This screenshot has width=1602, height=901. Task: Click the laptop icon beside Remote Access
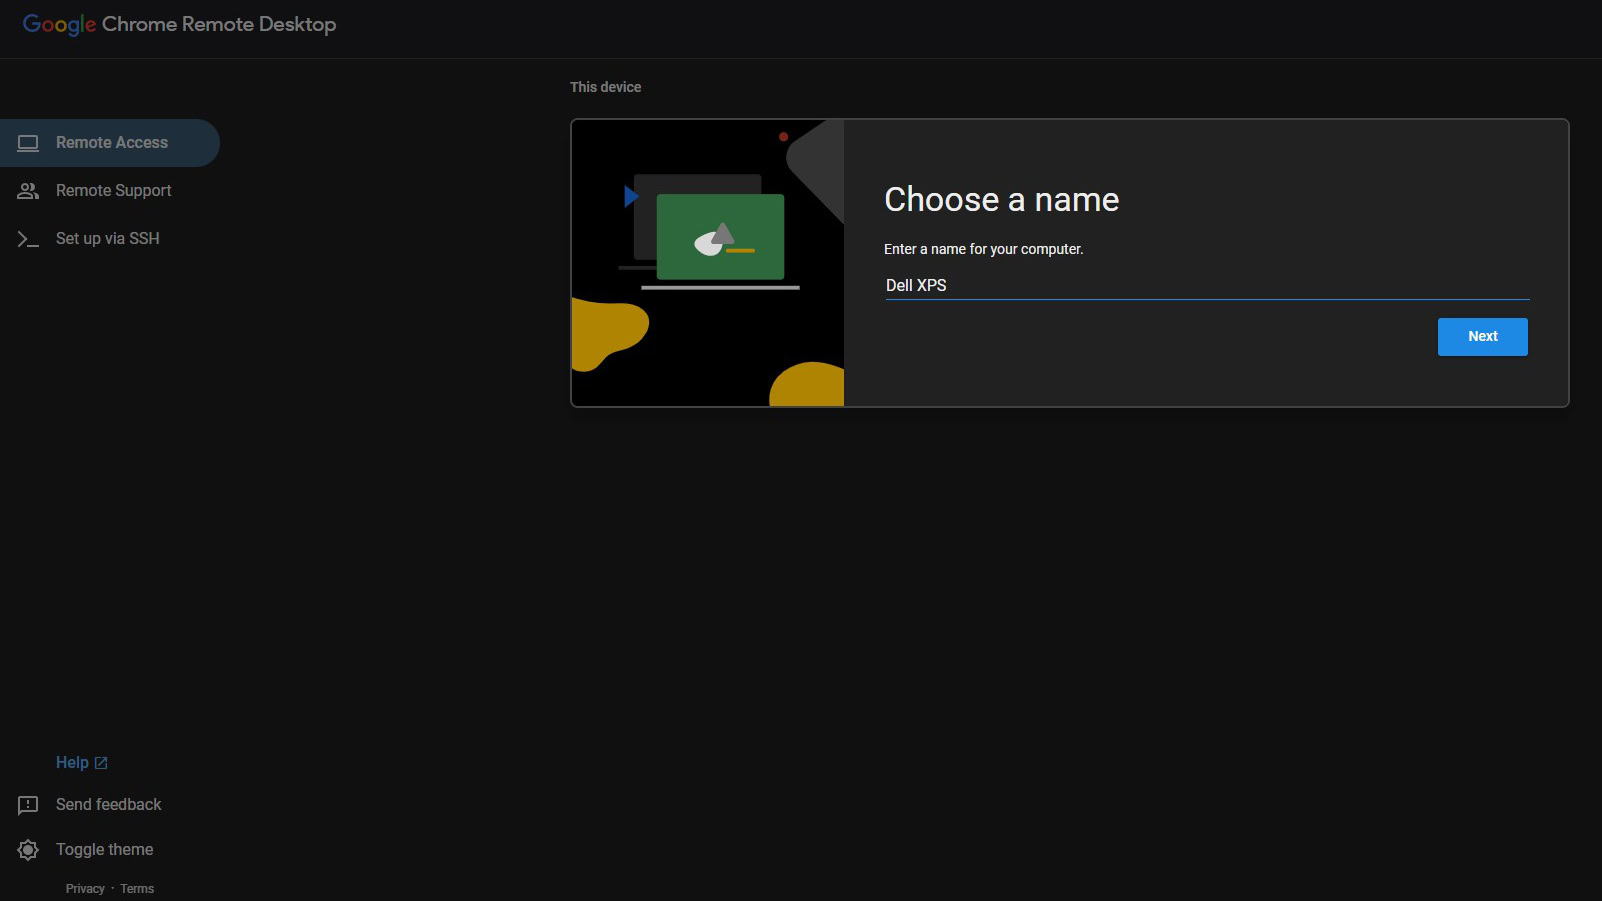[x=28, y=143]
